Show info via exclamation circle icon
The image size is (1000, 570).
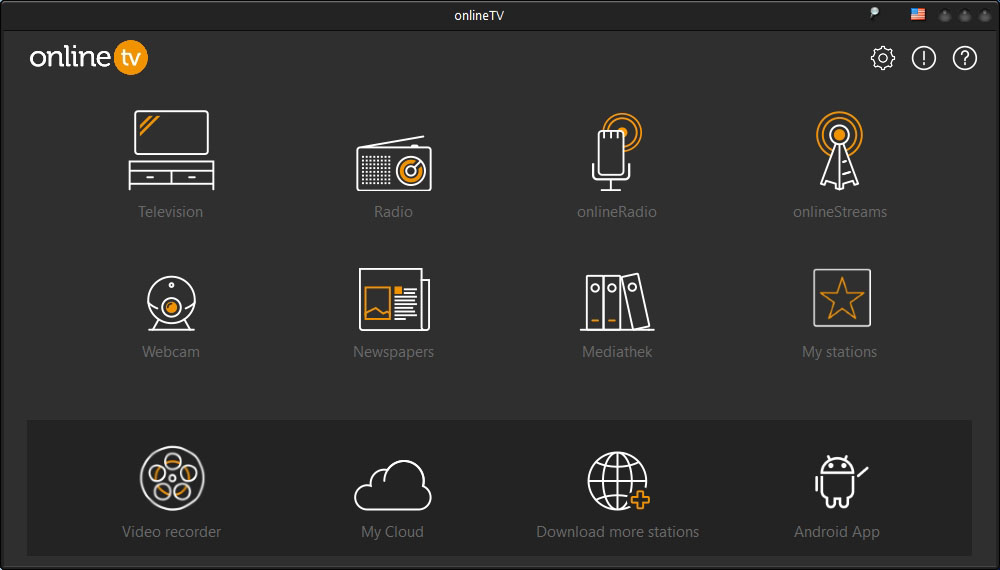[924, 59]
